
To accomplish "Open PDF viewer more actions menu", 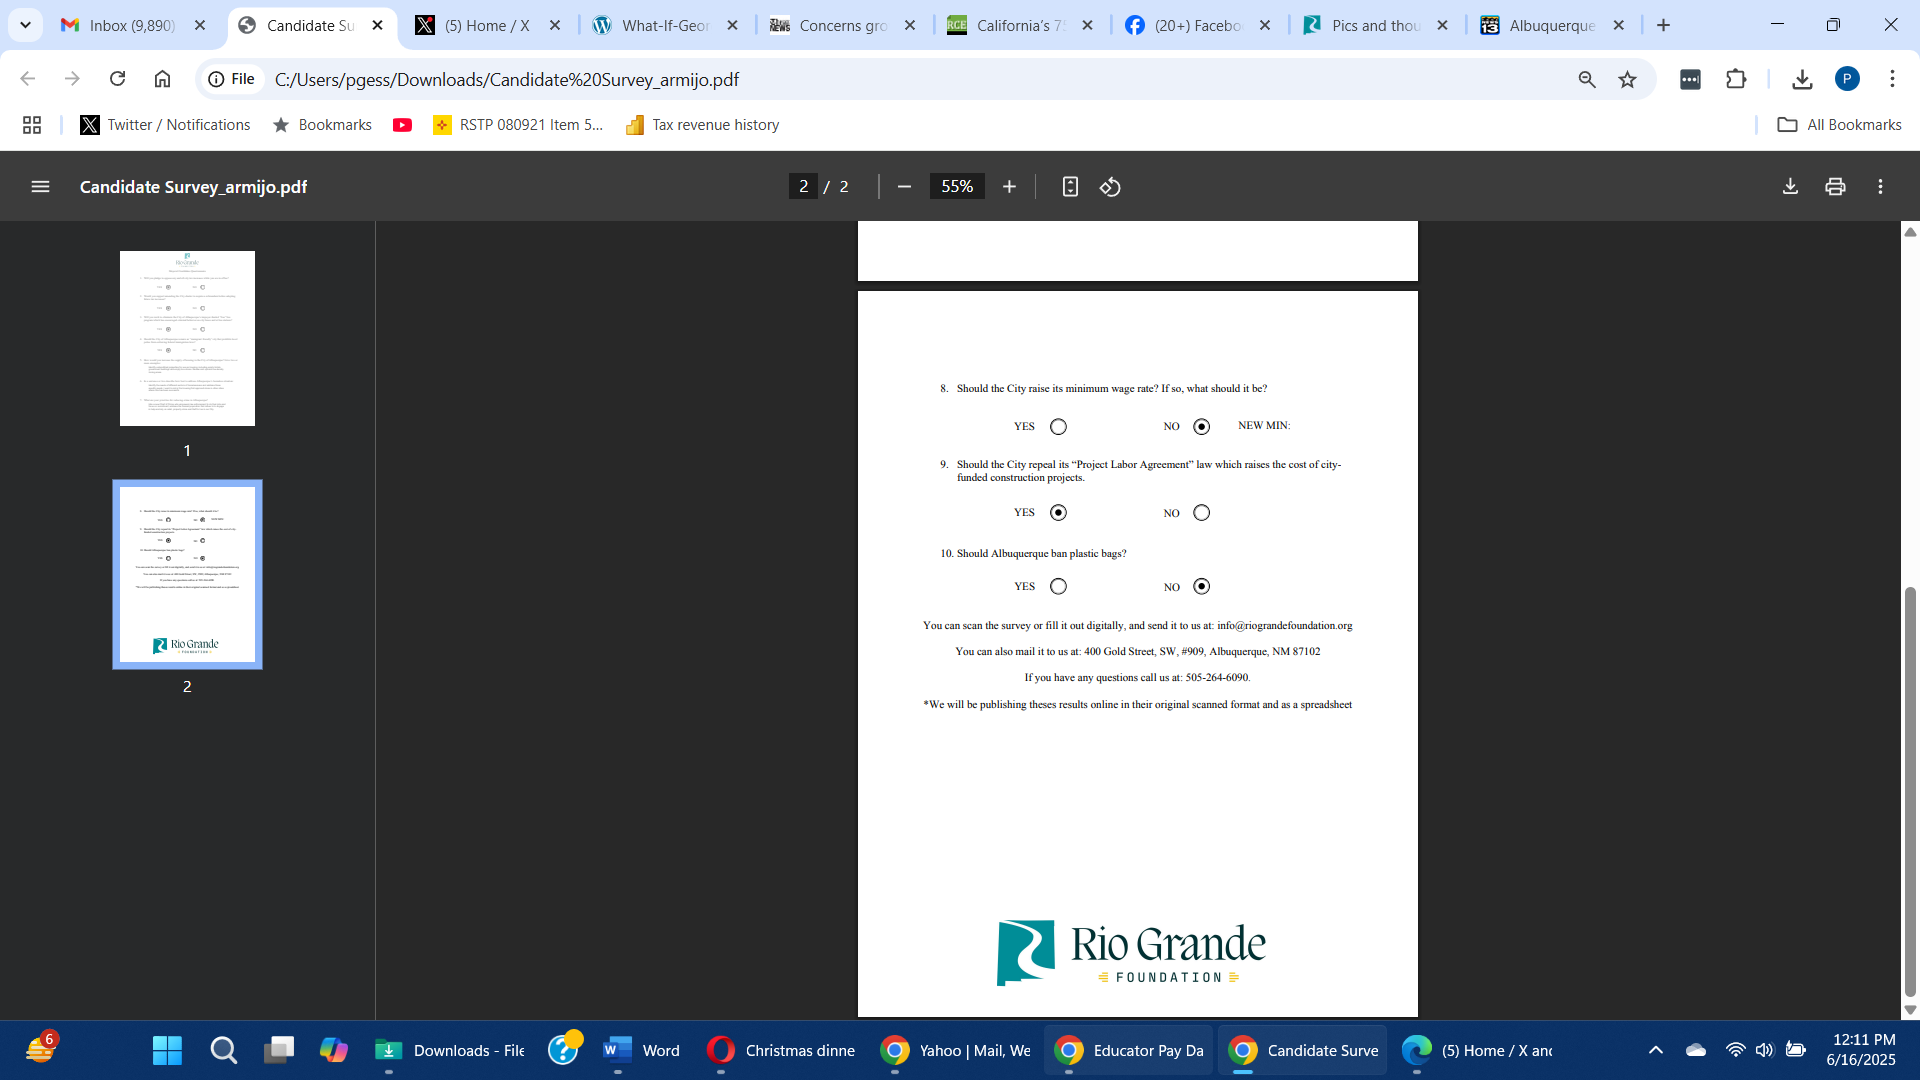I will point(1880,187).
